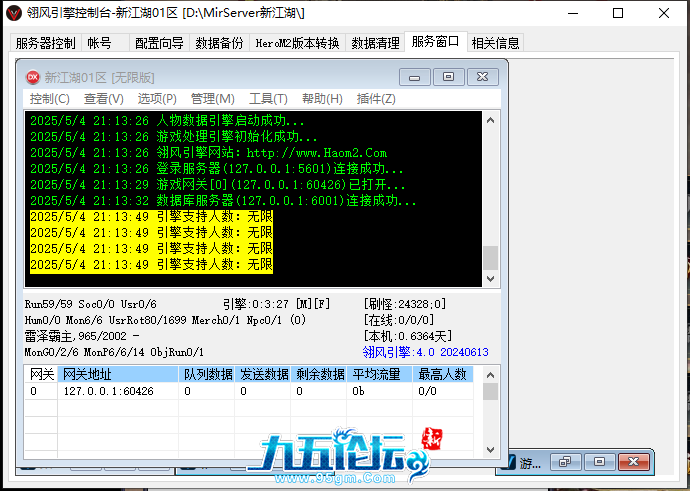The image size is (690, 491).
Task: Click log pane scroll up arrow
Action: point(491,120)
